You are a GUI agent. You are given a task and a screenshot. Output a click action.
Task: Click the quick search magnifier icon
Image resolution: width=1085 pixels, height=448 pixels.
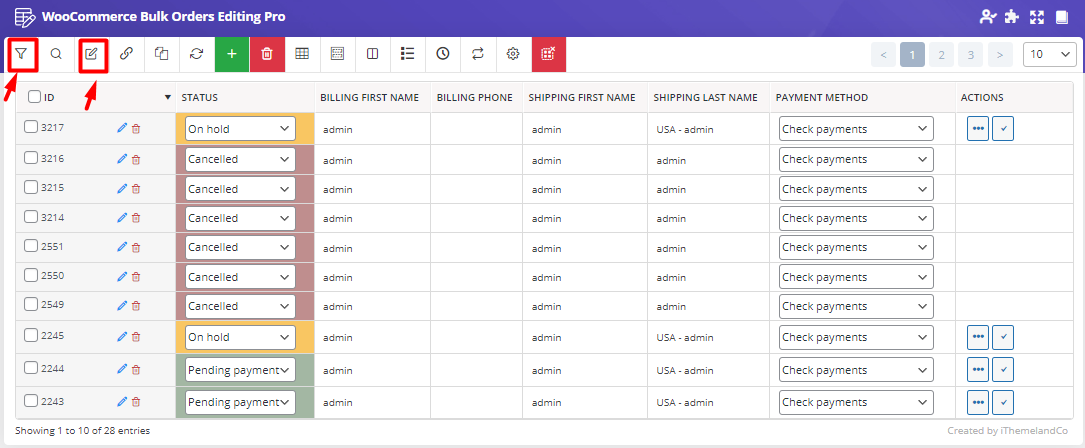pyautogui.click(x=56, y=54)
